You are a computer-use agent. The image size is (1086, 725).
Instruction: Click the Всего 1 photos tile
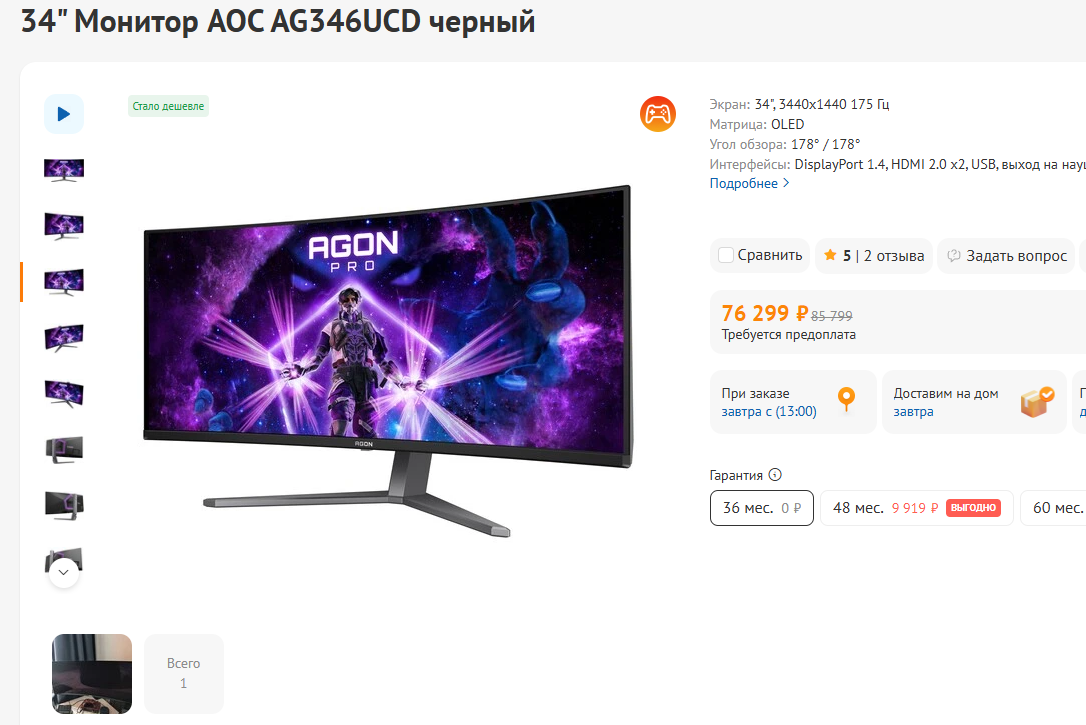click(x=184, y=674)
